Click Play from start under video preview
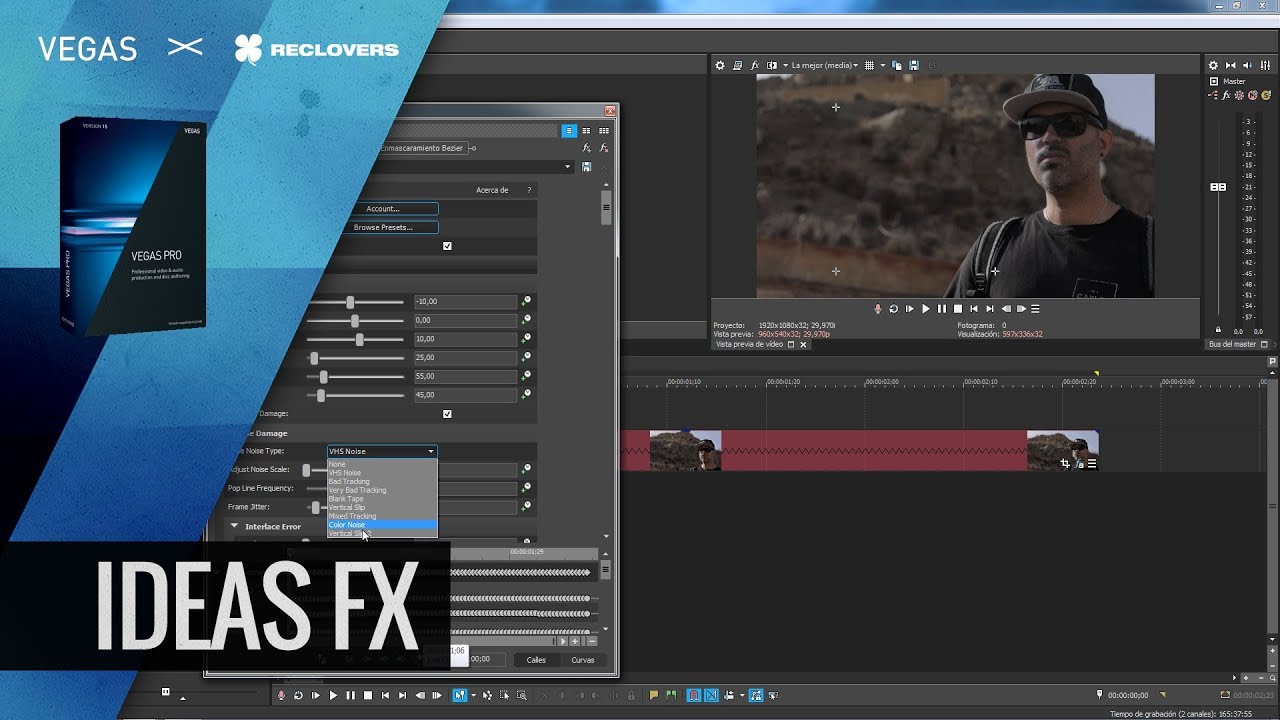The width and height of the screenshot is (1280, 720). (910, 309)
